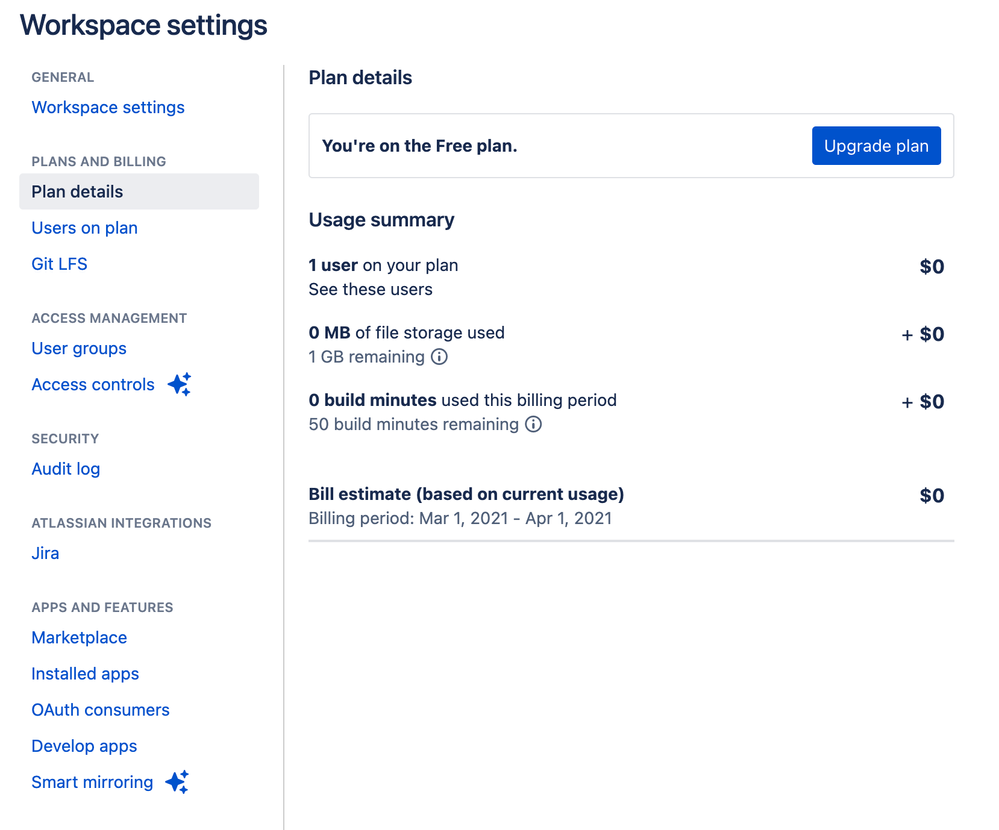View the Audit log

click(x=66, y=469)
